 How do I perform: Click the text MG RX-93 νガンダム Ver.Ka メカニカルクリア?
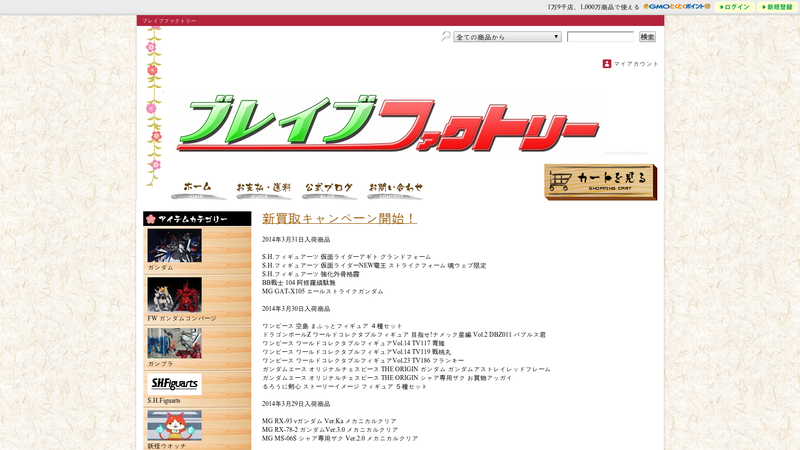[329, 421]
